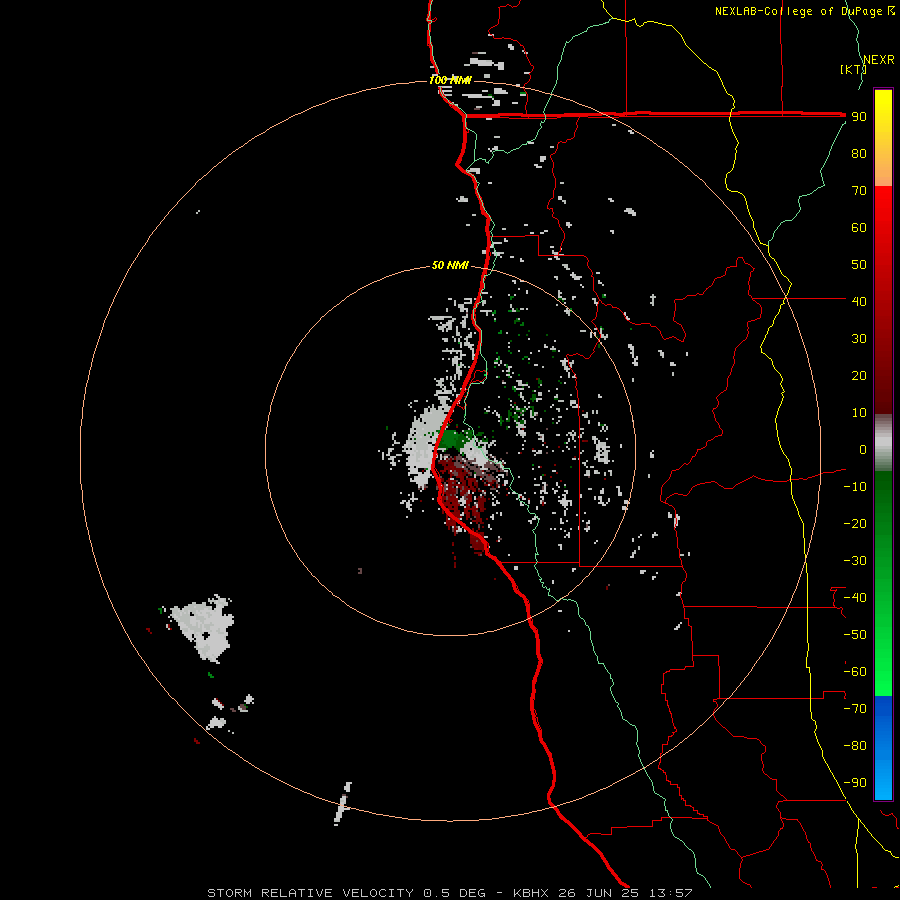
Task: Click the 100 NMI range ring label
Action: [x=451, y=80]
